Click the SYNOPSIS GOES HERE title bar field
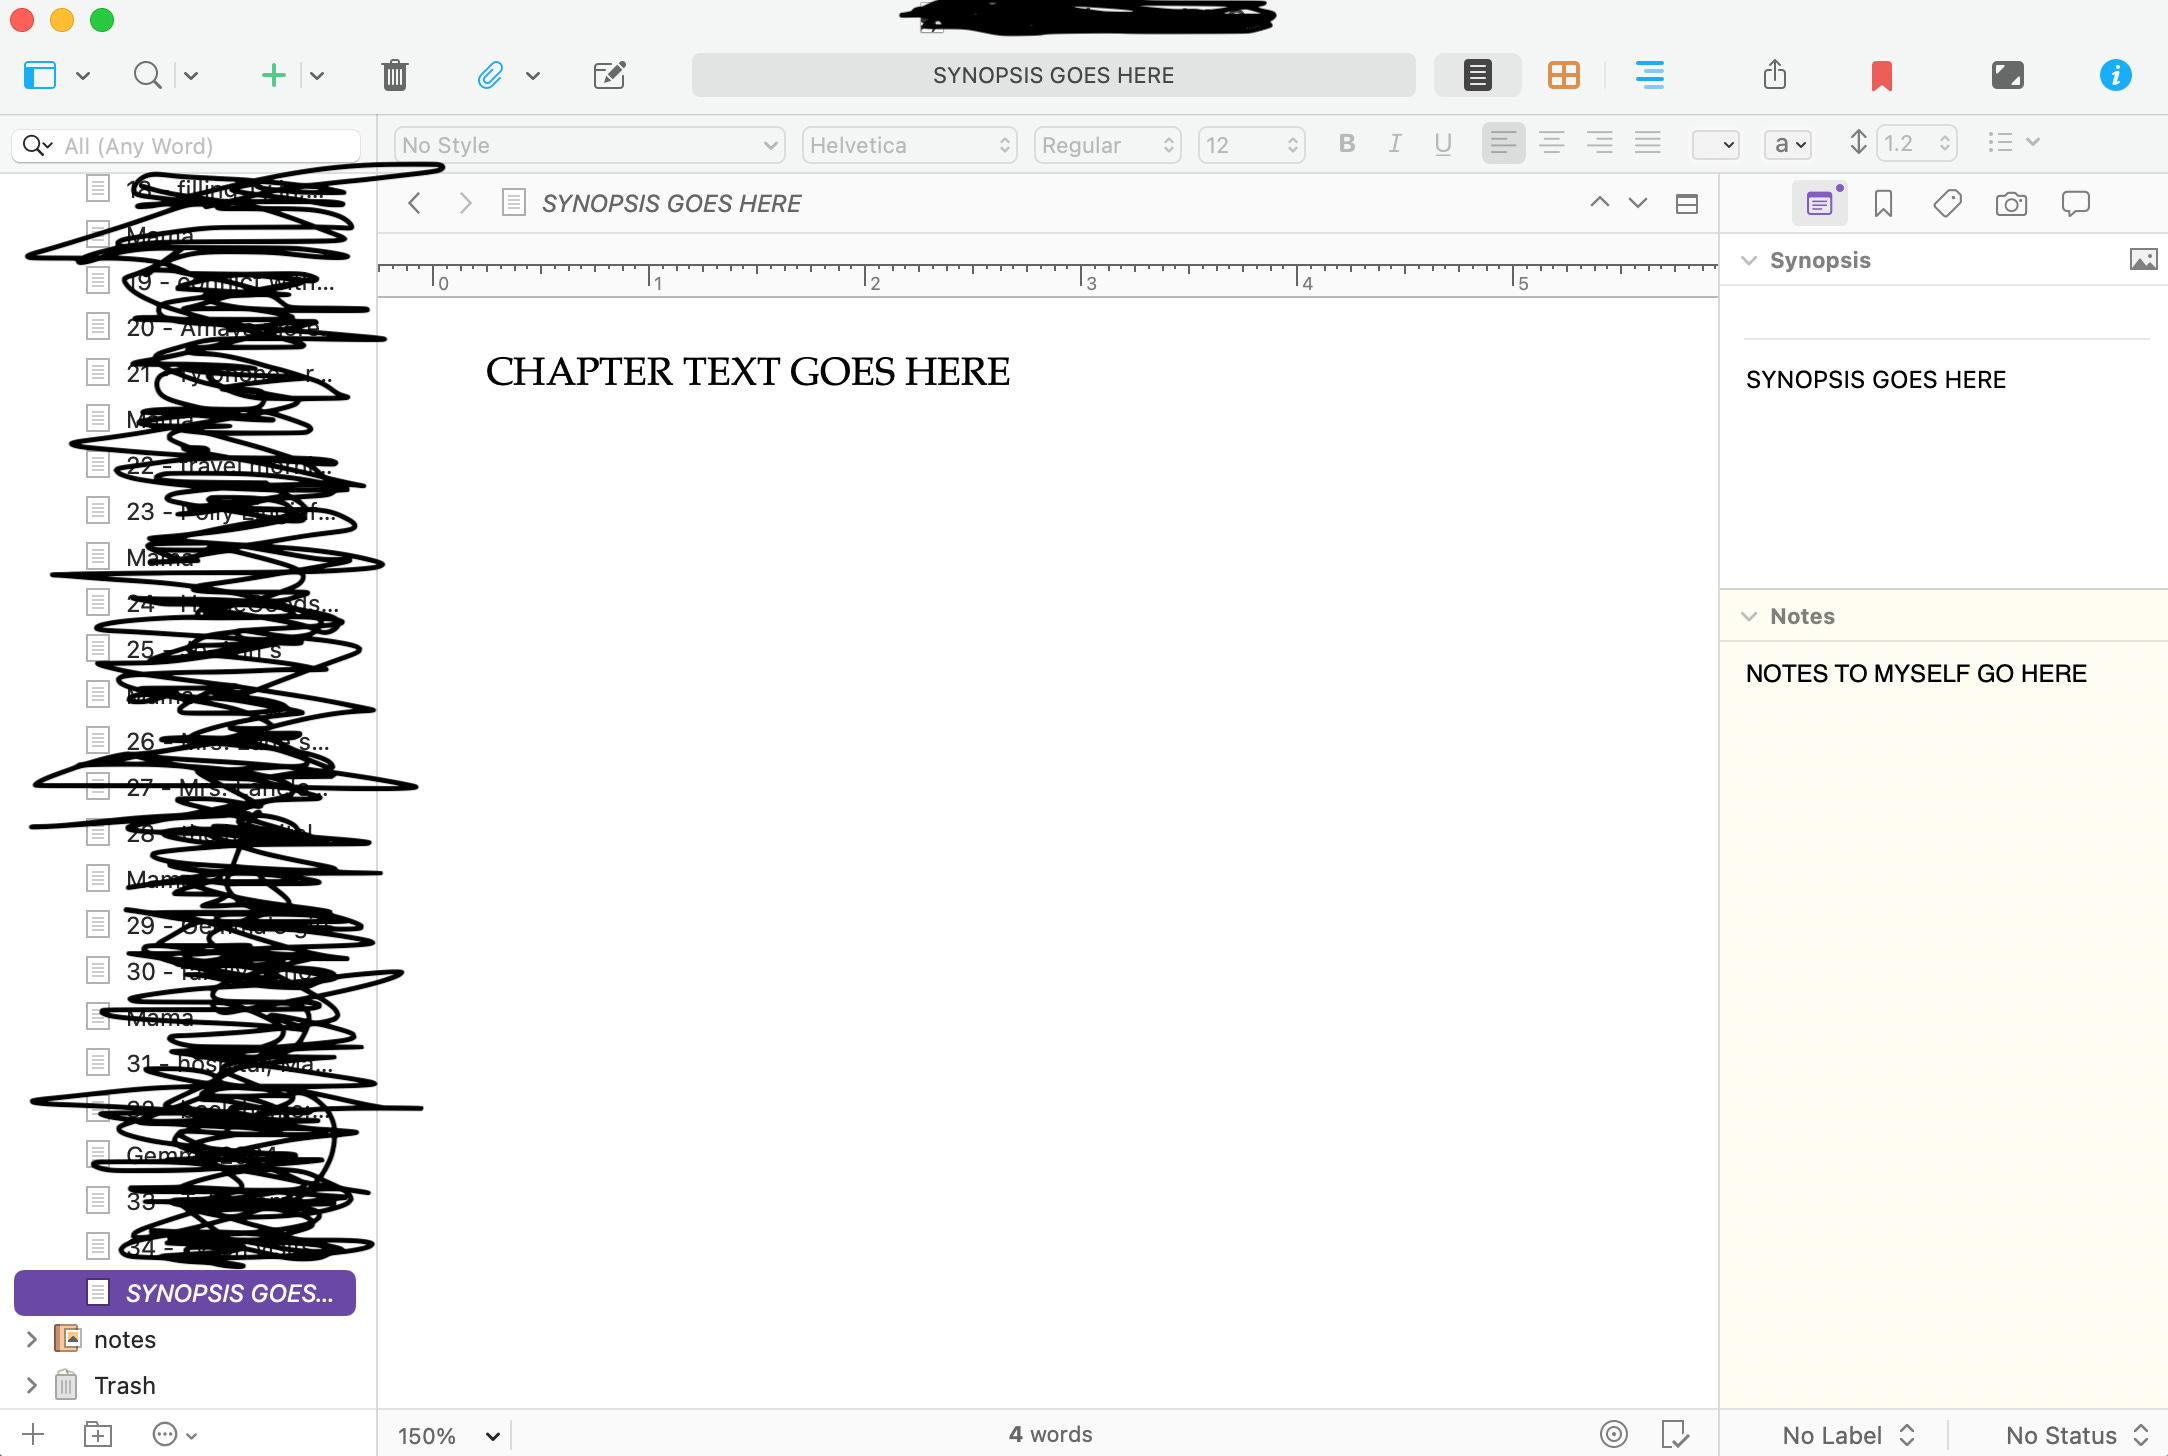 point(1053,75)
